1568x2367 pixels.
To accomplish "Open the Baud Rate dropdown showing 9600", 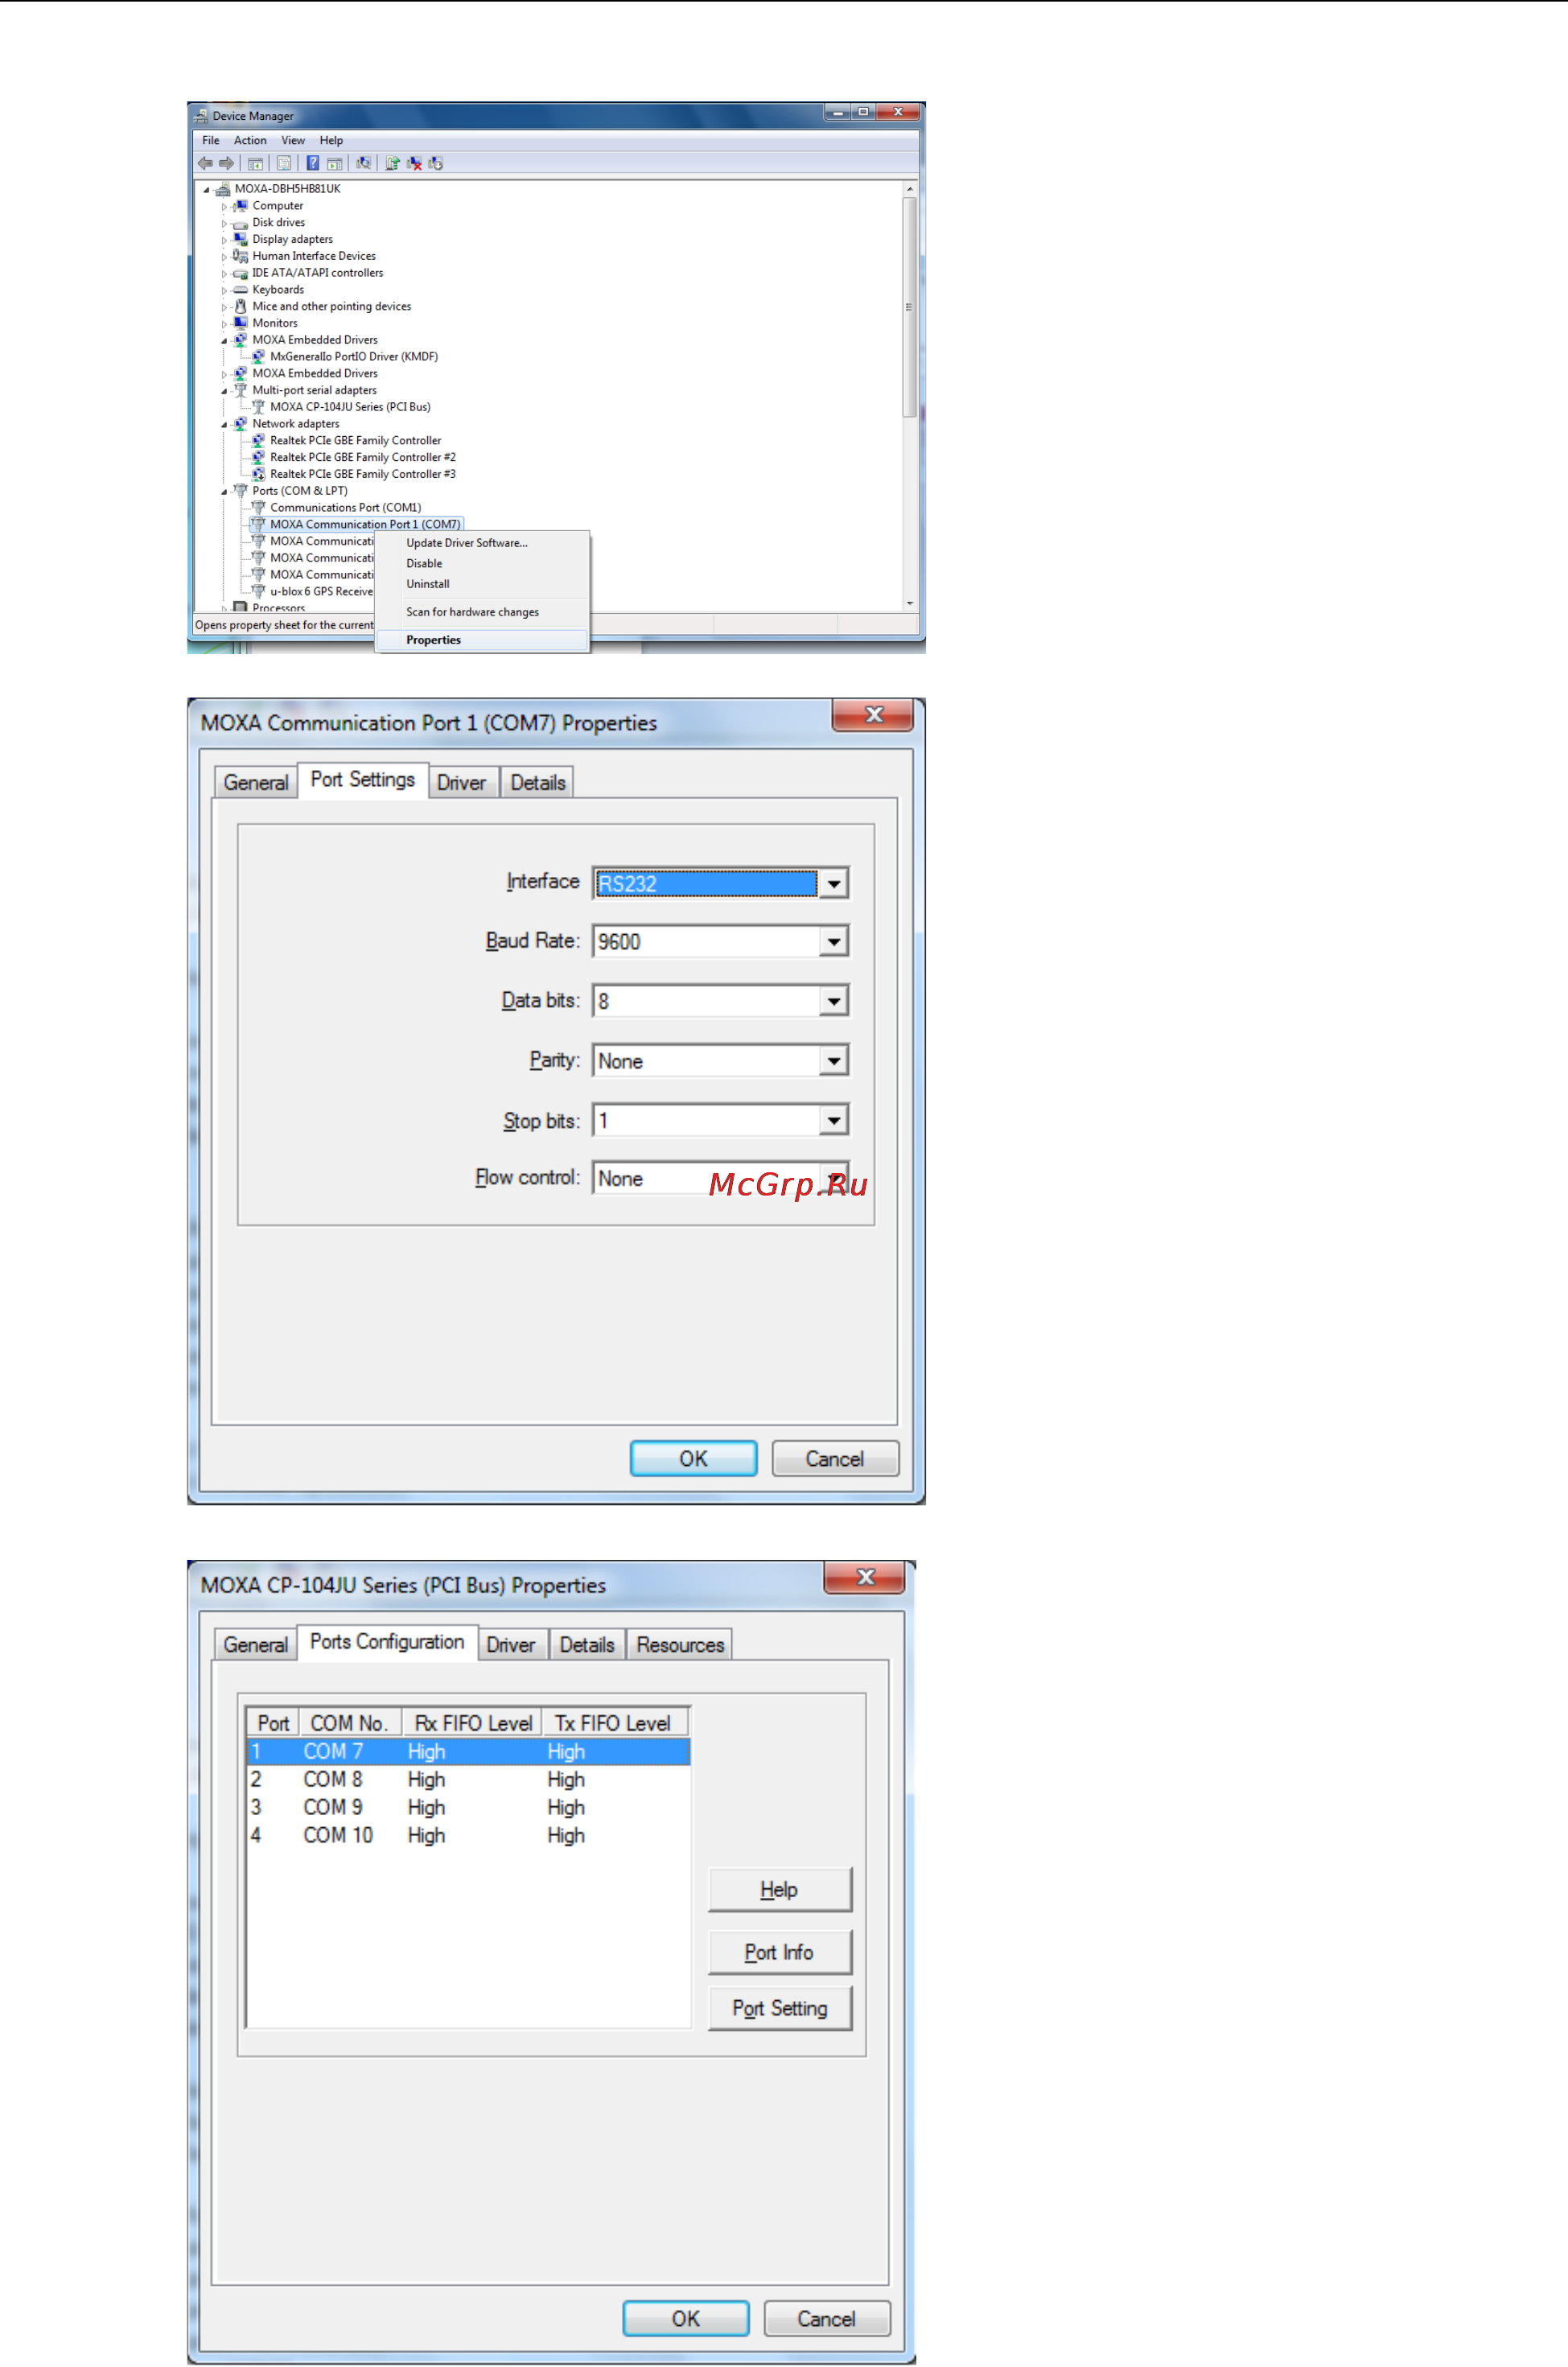I will click(x=833, y=942).
